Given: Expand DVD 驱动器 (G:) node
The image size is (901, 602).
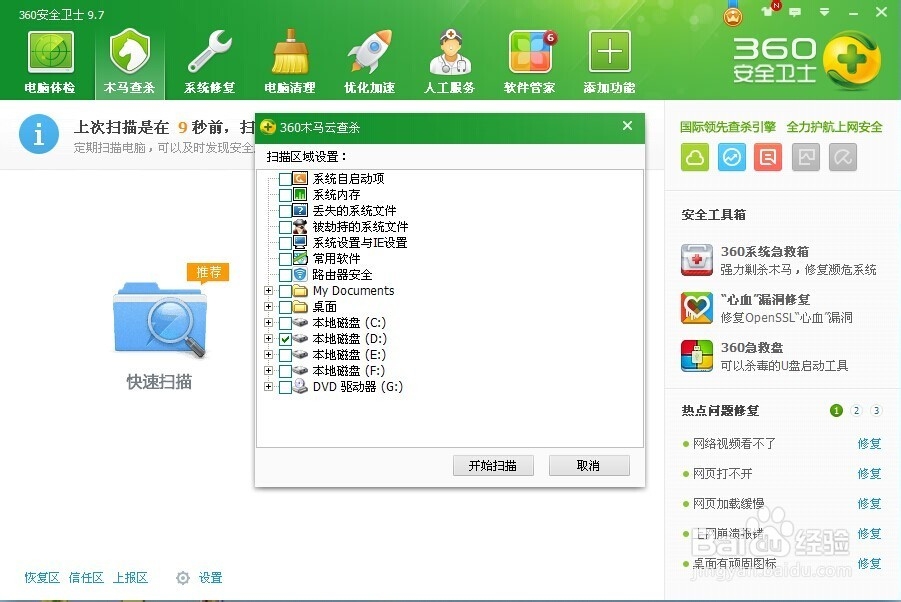Looking at the screenshot, I should point(268,387).
